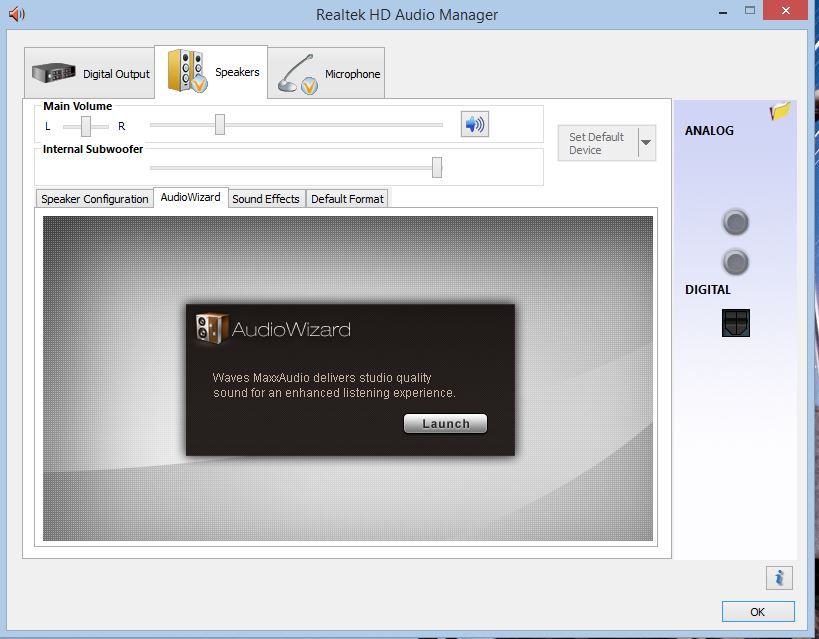Image resolution: width=819 pixels, height=639 pixels.
Task: Click the Internal Subwoofer slider handle
Action: 437,168
